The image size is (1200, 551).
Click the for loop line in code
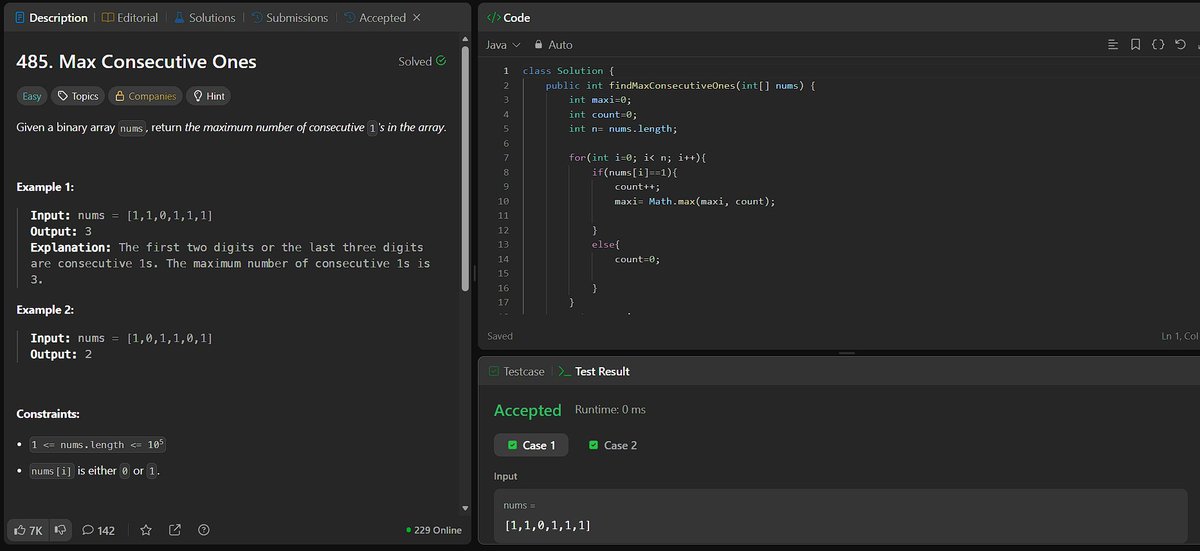pyautogui.click(x=636, y=158)
